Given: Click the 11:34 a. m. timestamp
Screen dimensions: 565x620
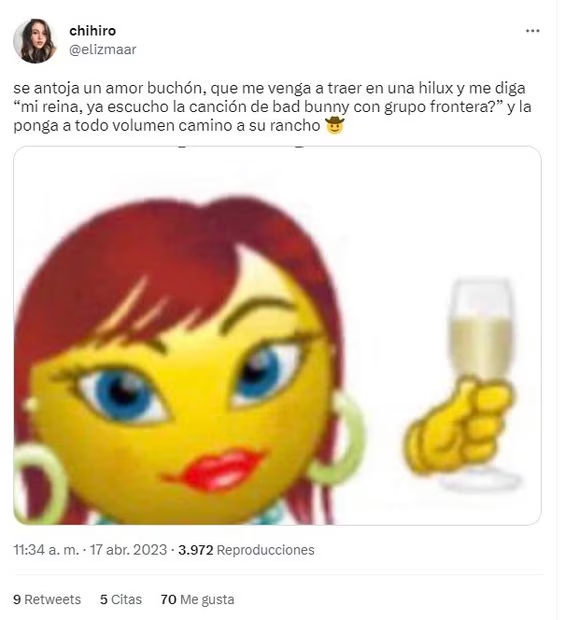Looking at the screenshot, I should coord(46,550).
